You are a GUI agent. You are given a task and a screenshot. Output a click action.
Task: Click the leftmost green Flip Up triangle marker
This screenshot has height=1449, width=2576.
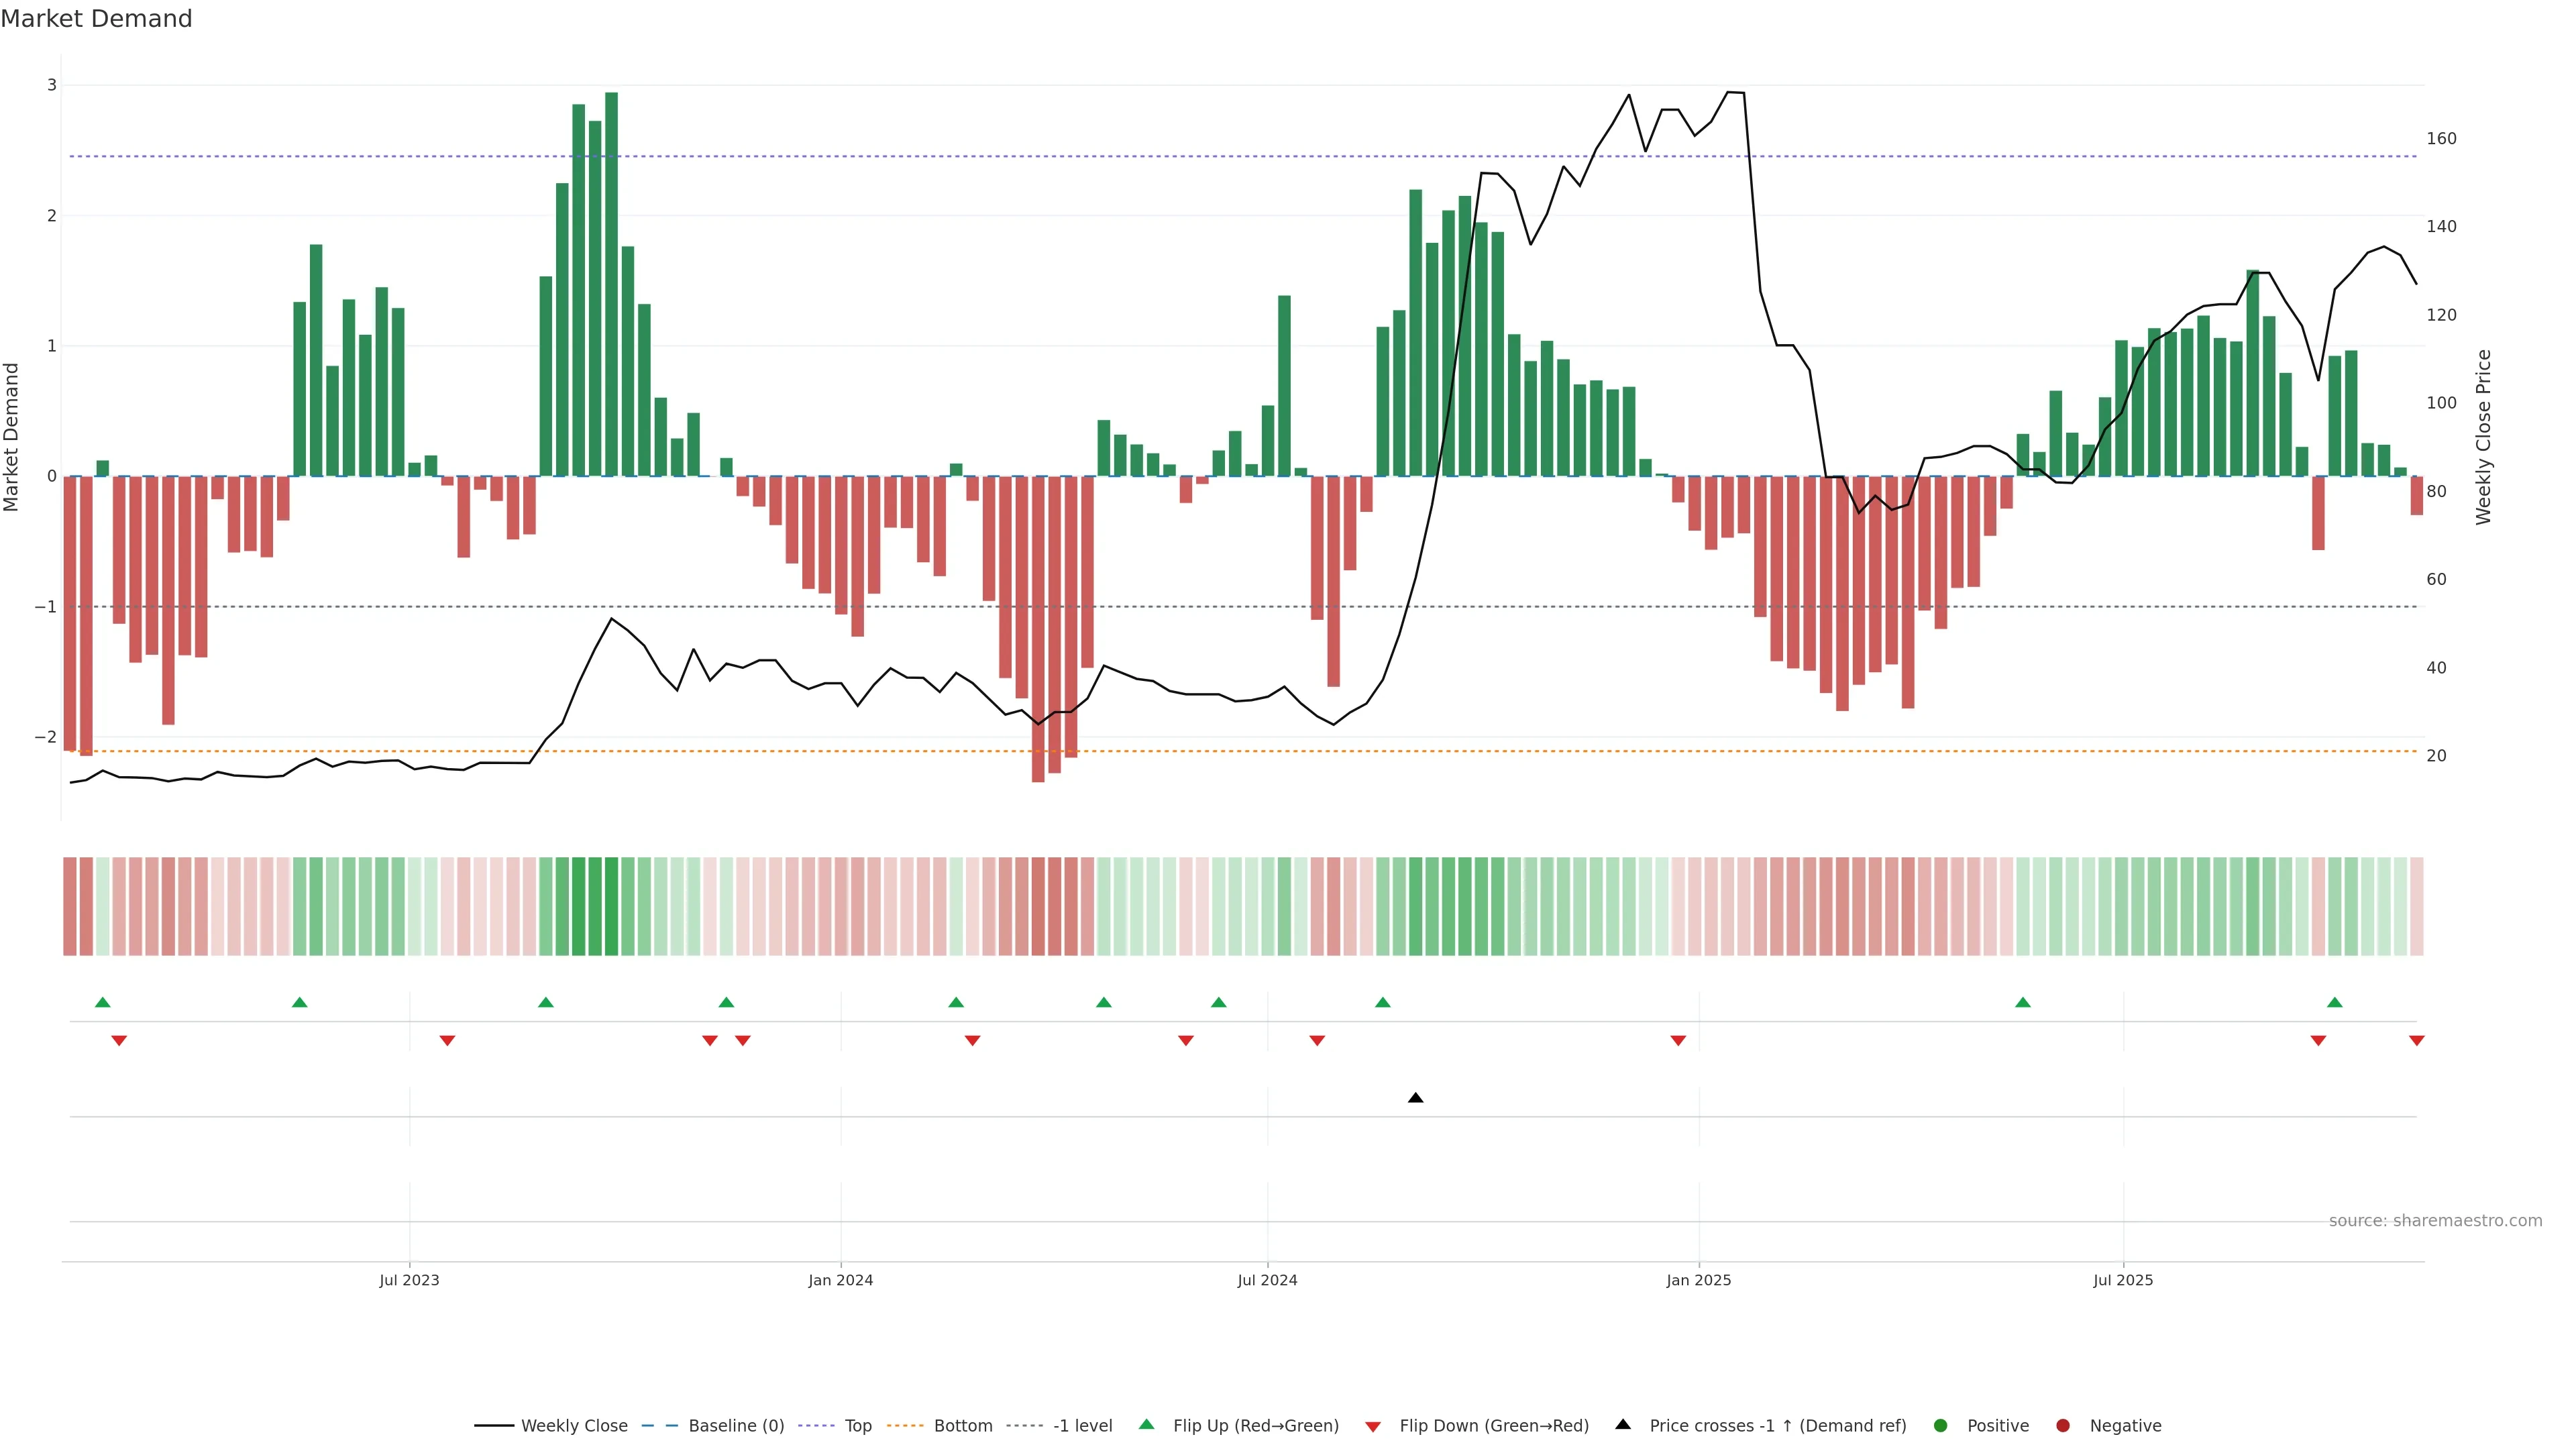(x=102, y=1002)
